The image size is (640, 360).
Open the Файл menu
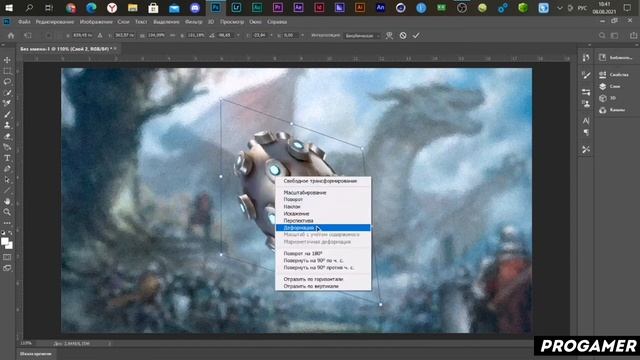[x=24, y=22]
